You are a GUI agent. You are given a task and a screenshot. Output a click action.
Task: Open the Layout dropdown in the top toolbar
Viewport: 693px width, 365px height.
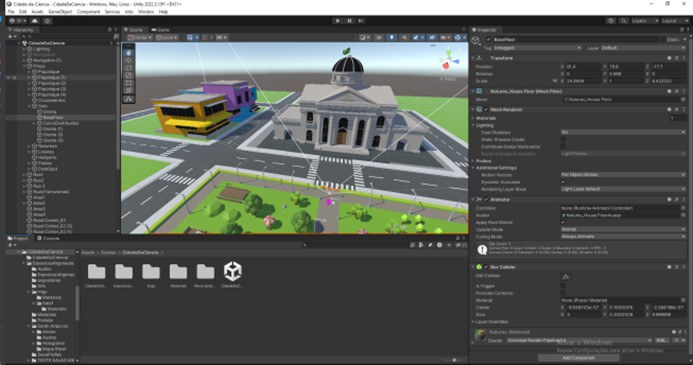[674, 21]
